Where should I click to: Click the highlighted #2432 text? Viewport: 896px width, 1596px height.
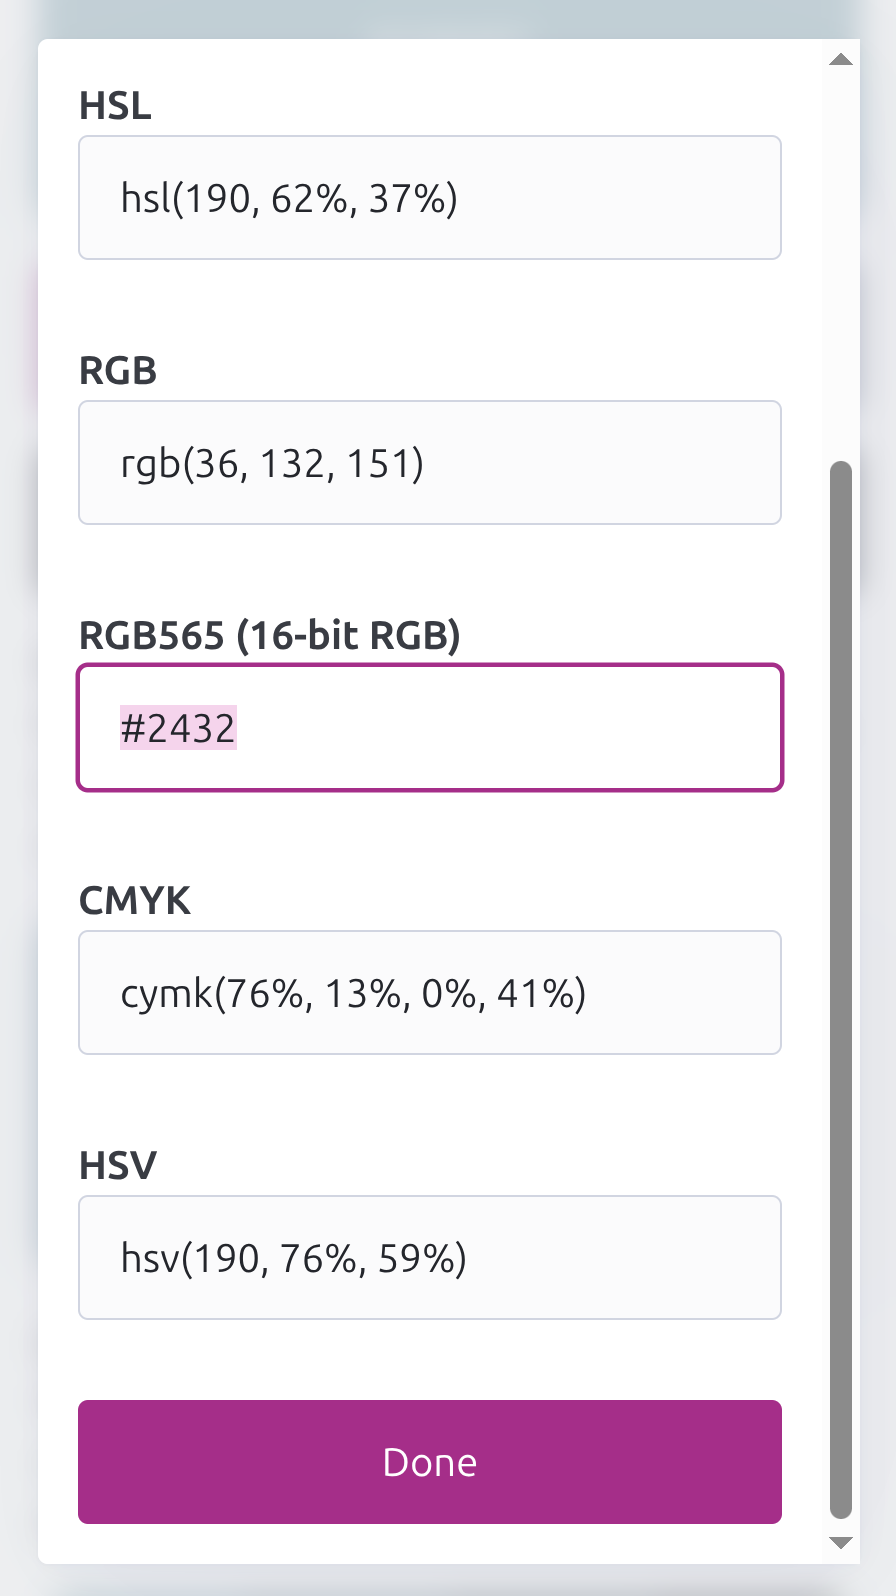pos(178,728)
